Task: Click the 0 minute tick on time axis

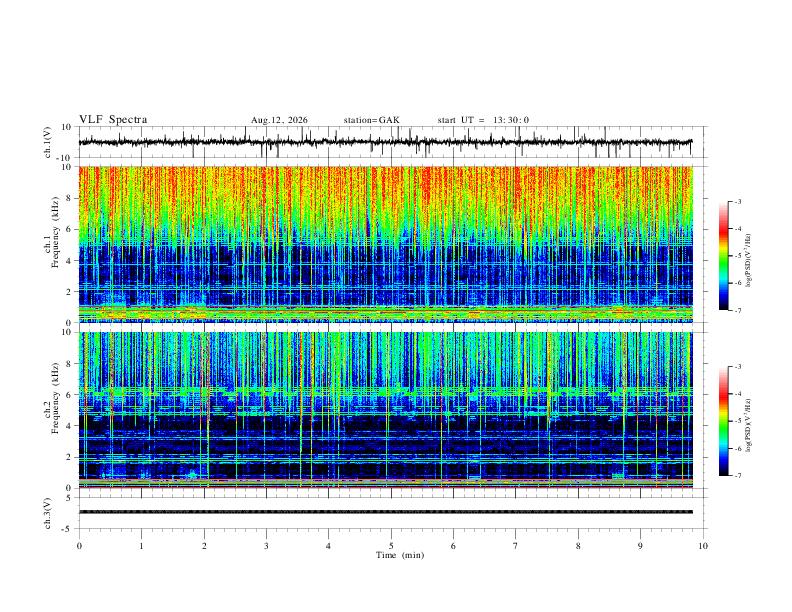Action: 79,546
